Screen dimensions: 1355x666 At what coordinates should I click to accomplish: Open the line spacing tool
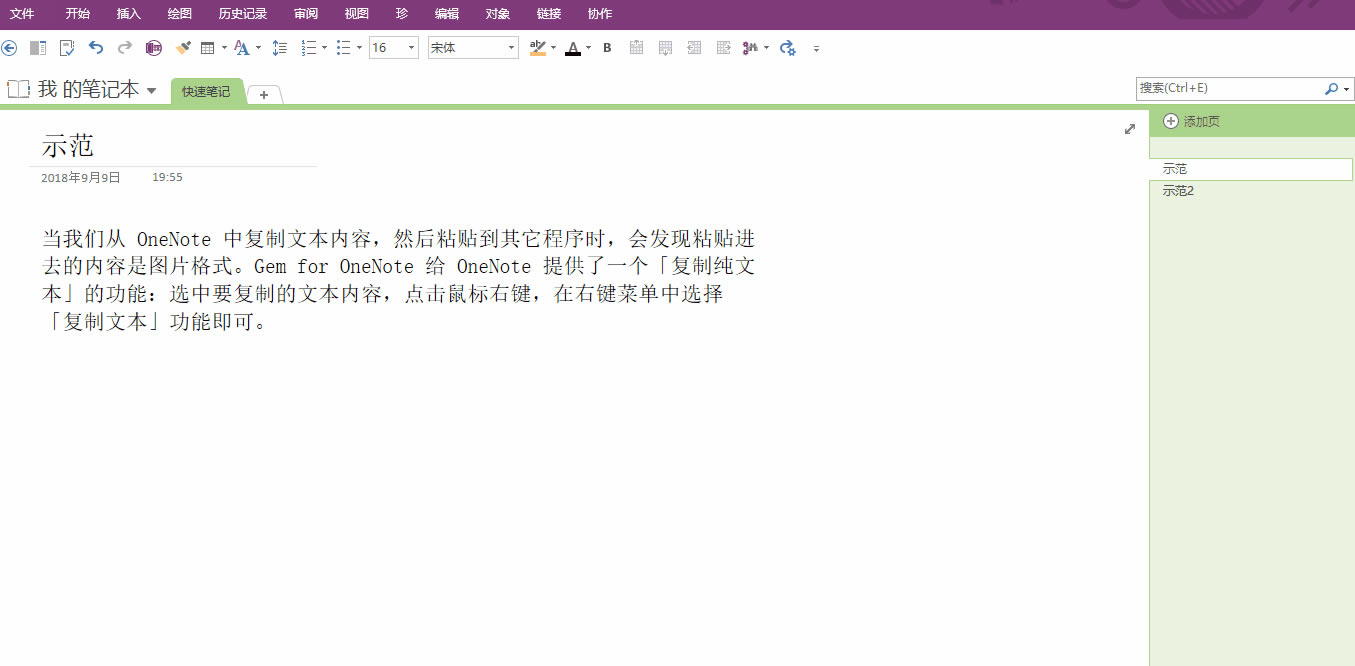(279, 47)
